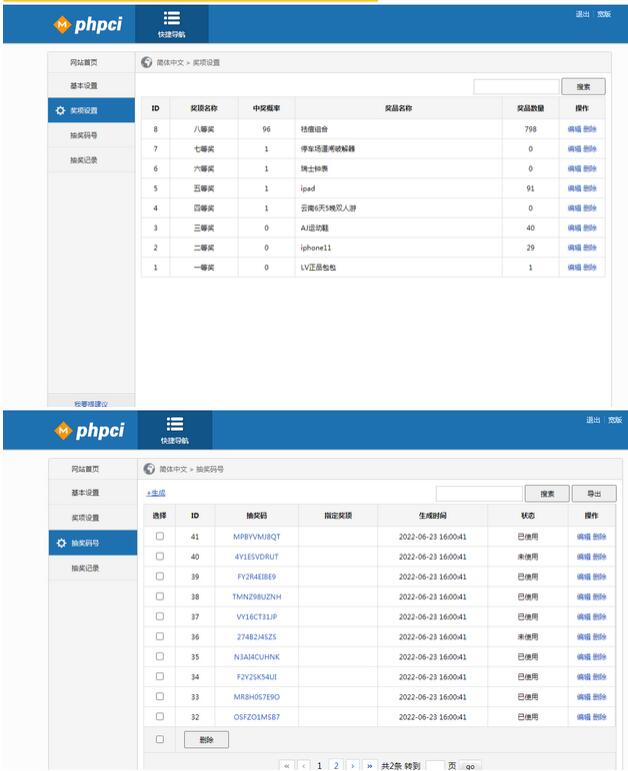Click 退出 link in top 奖项设置 header

(x=583, y=14)
